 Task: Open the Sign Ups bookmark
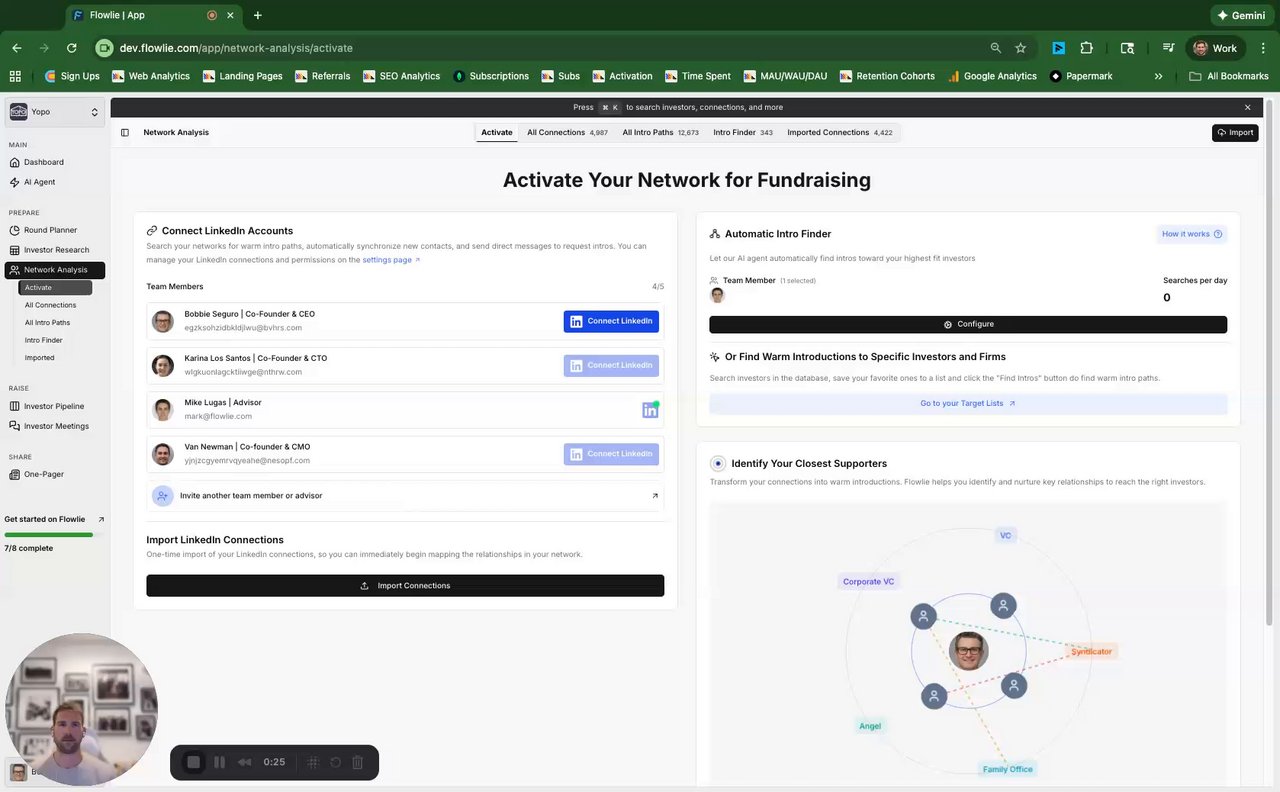[x=72, y=76]
